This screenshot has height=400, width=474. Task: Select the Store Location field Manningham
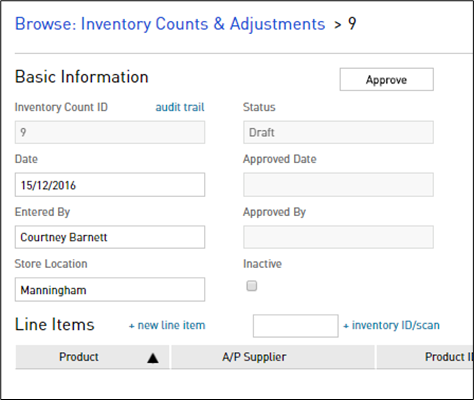click(x=110, y=289)
